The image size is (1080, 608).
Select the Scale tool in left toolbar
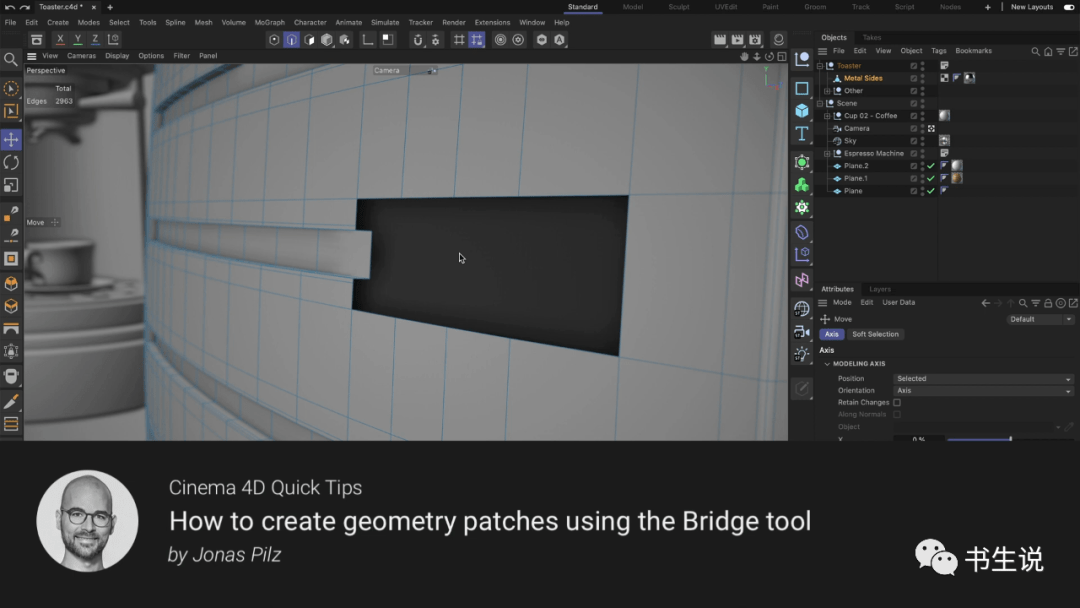(x=11, y=185)
